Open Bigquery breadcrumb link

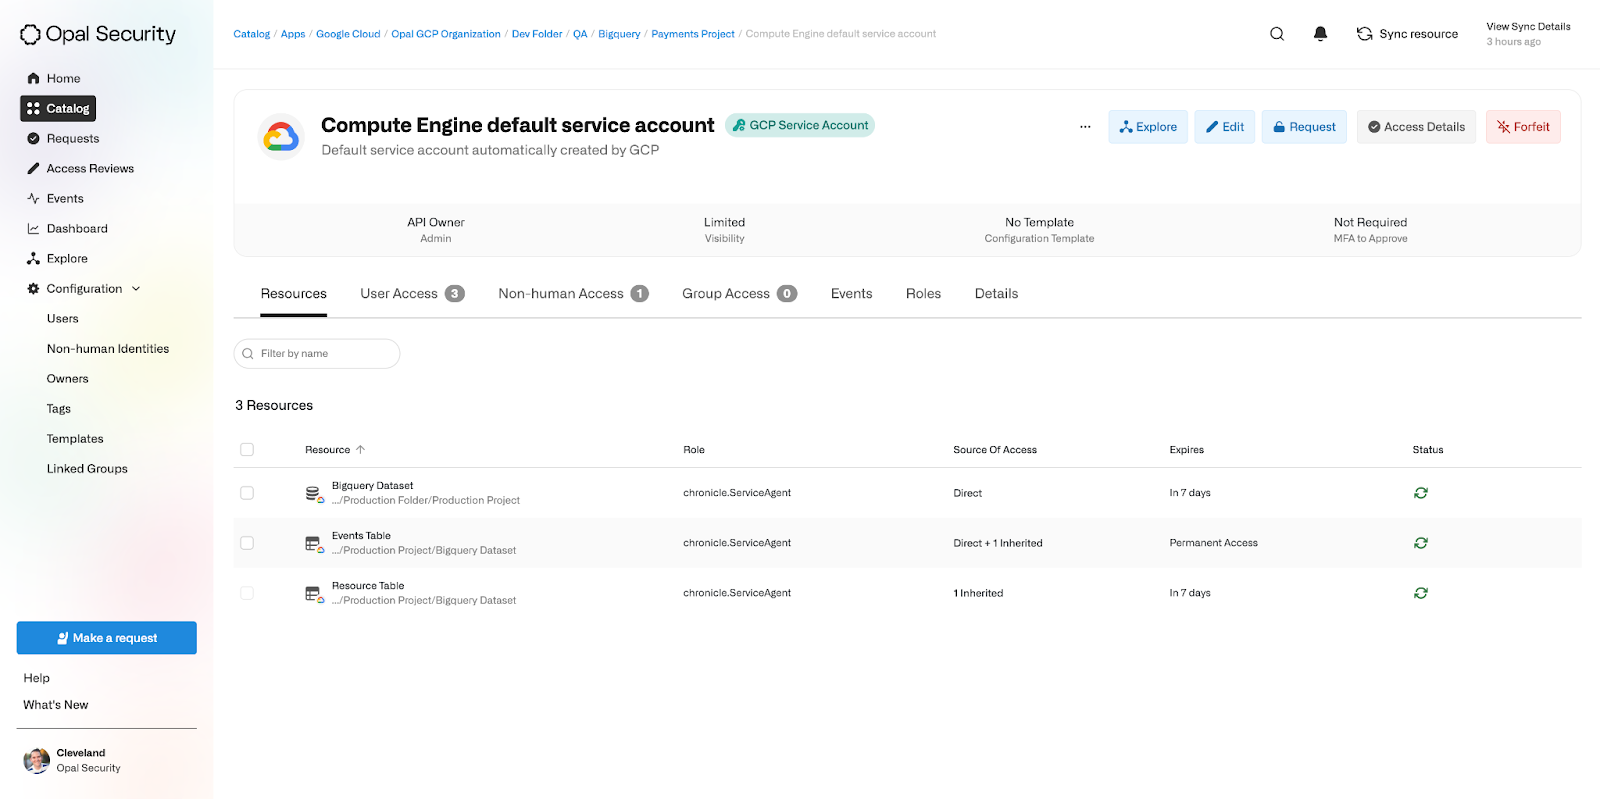point(619,34)
